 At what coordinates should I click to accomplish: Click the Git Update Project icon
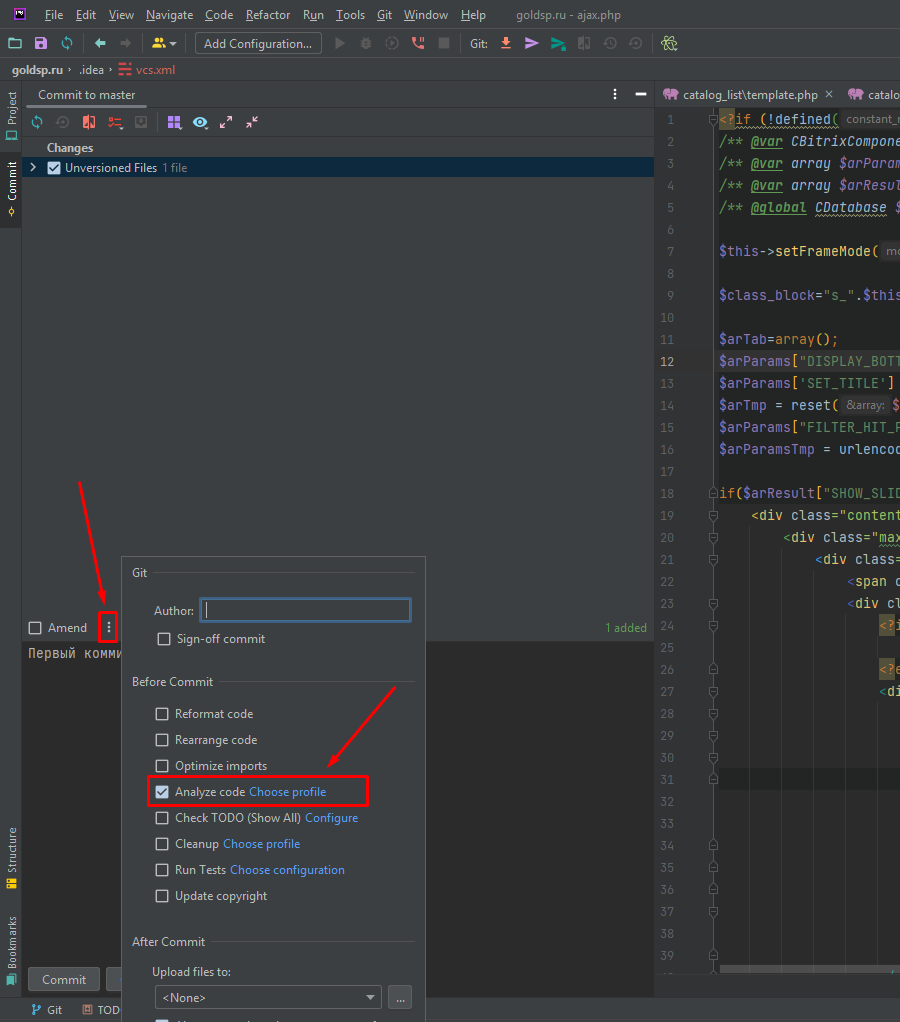(506, 44)
